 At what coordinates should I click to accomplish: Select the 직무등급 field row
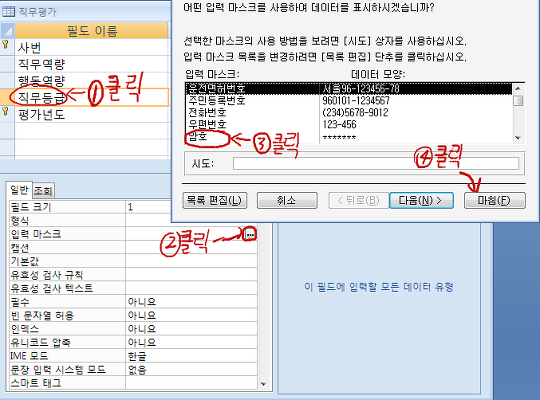click(92, 98)
